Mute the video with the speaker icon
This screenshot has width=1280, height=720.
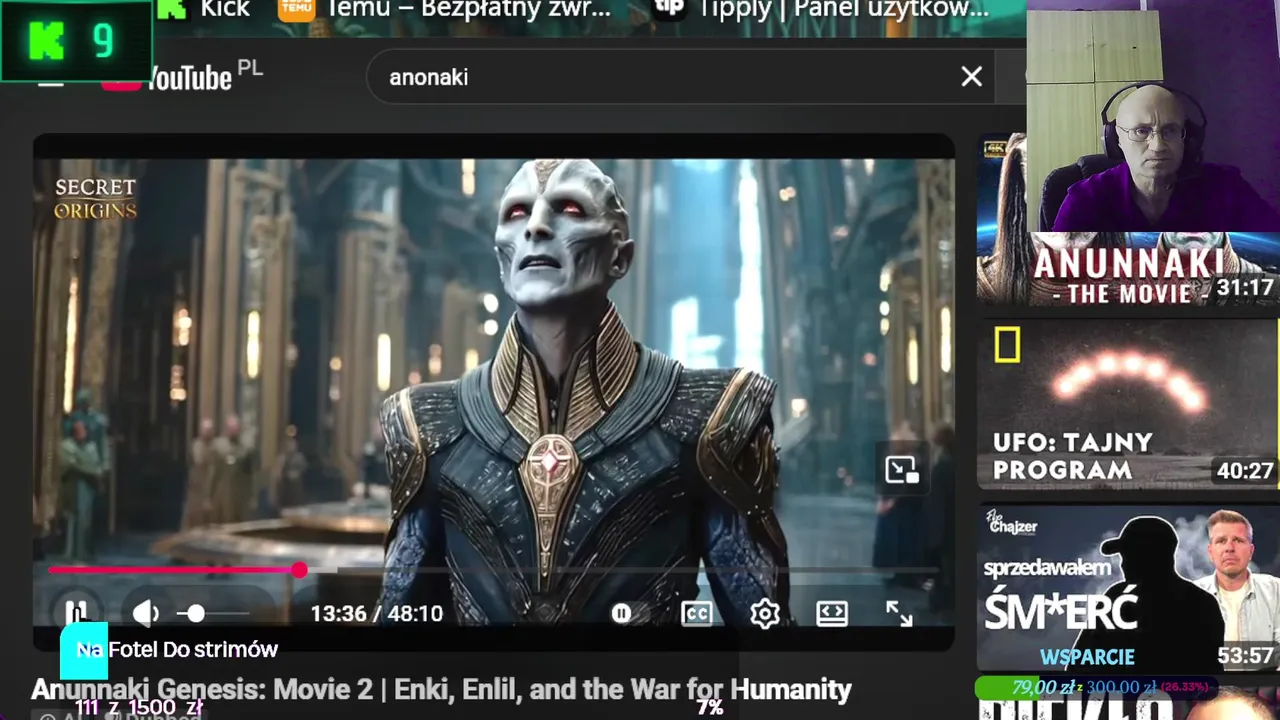click(146, 613)
